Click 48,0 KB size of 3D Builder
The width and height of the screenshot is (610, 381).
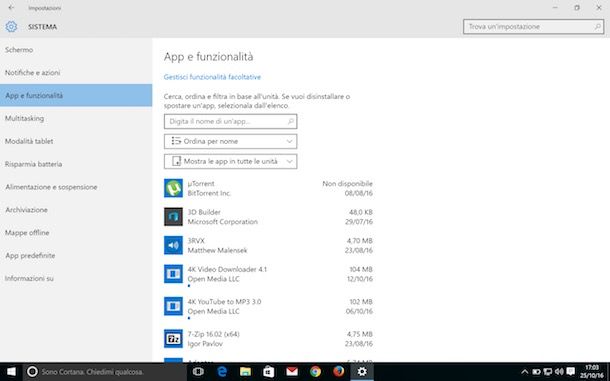[361, 212]
